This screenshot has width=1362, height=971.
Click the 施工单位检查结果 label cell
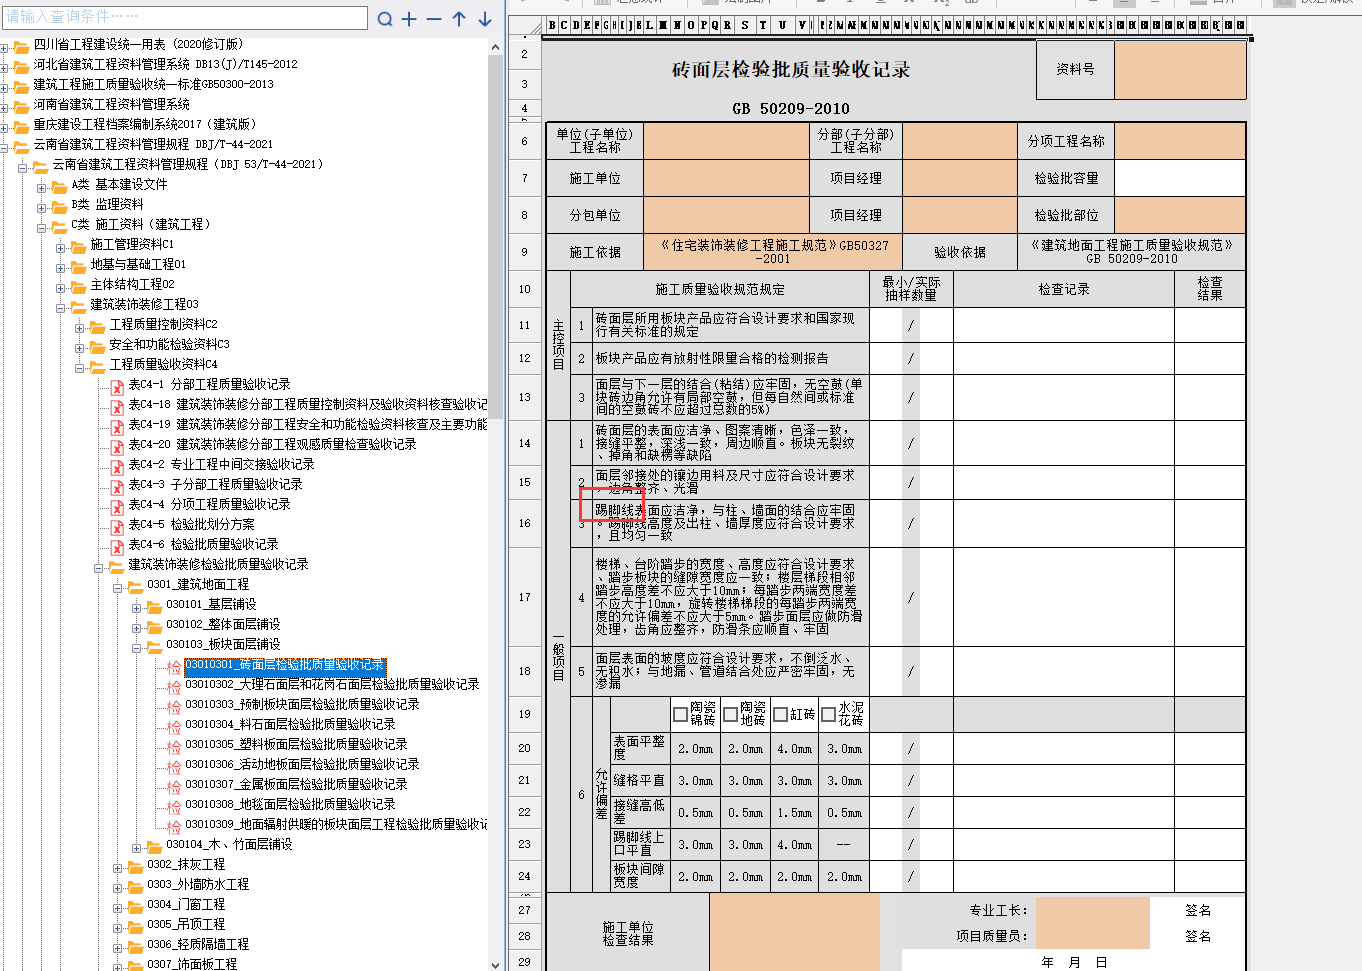click(x=628, y=934)
